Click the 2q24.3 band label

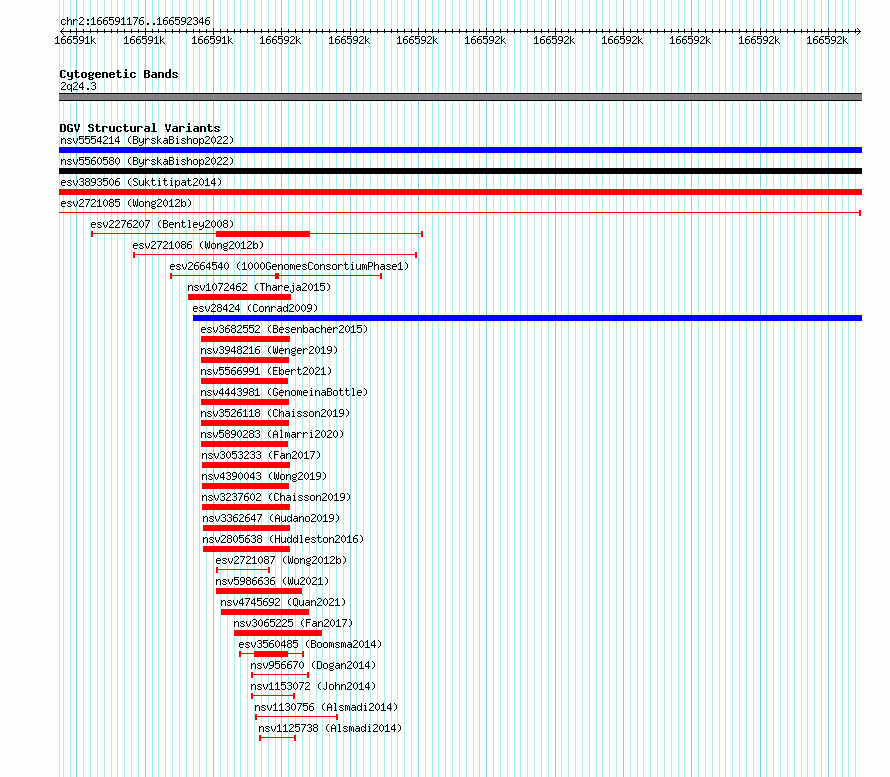(78, 86)
